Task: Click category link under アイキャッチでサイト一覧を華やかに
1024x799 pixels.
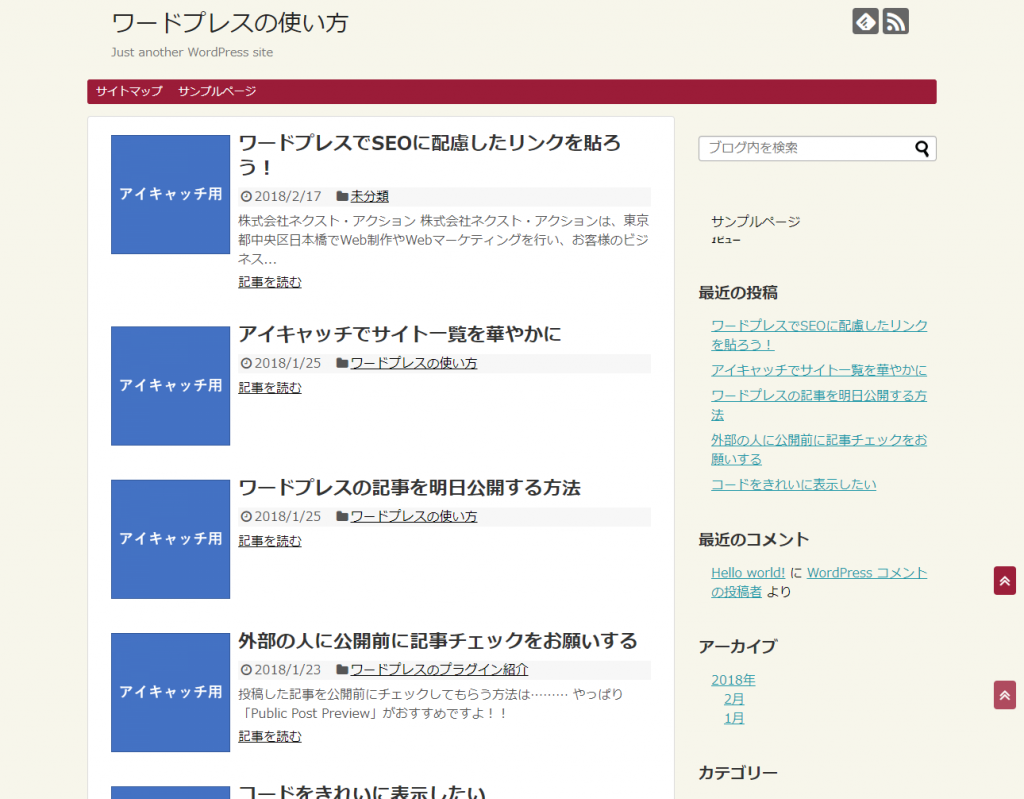Action: click(414, 363)
